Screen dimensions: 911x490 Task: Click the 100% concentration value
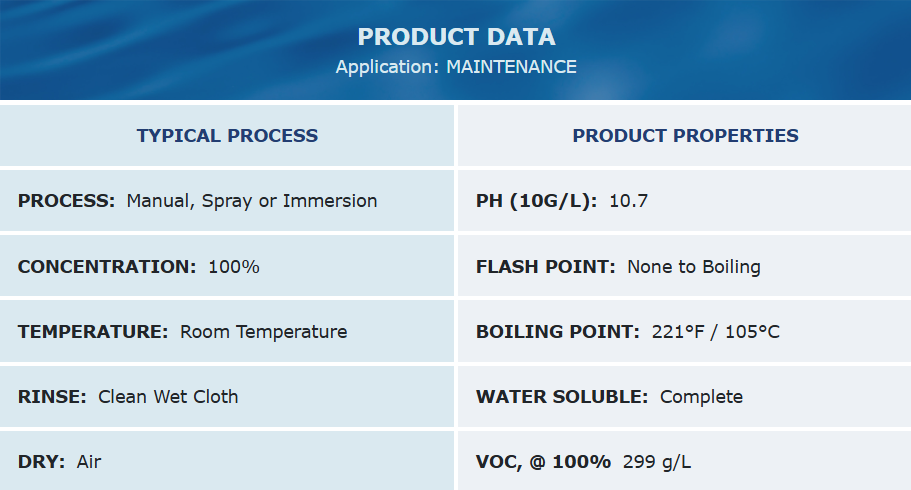234,267
